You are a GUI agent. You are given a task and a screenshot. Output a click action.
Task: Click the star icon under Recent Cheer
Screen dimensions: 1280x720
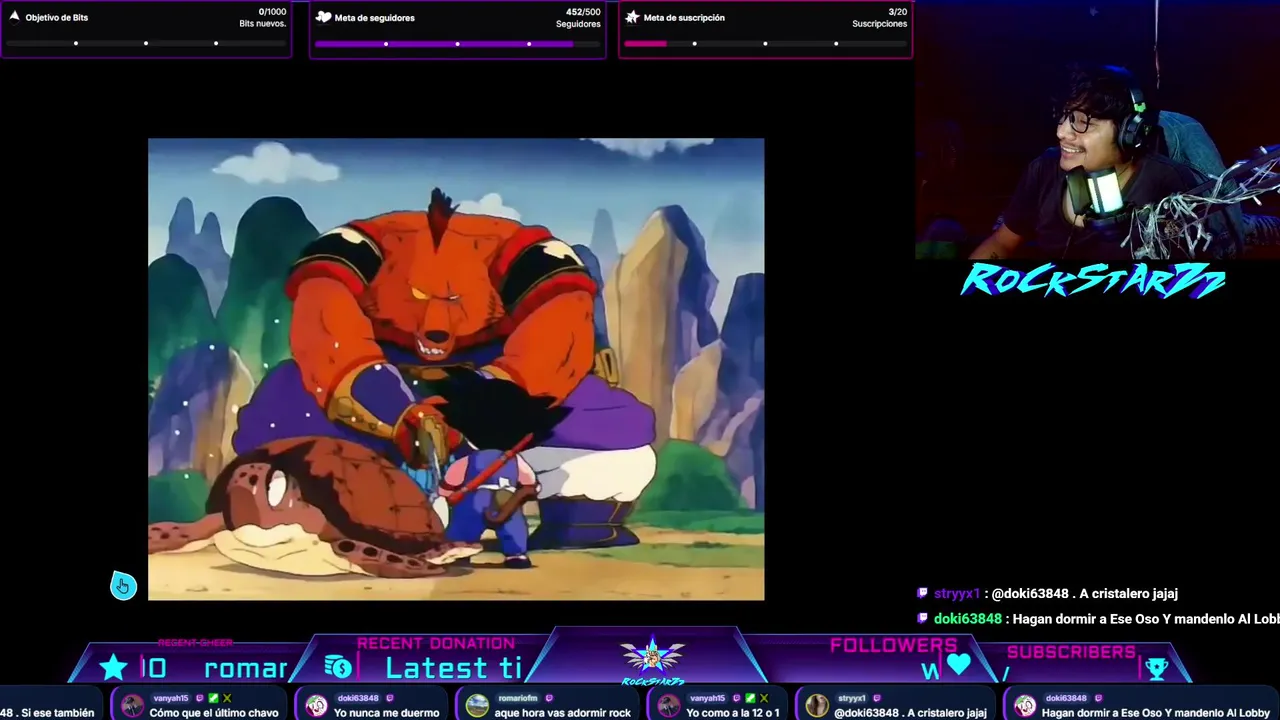[114, 667]
